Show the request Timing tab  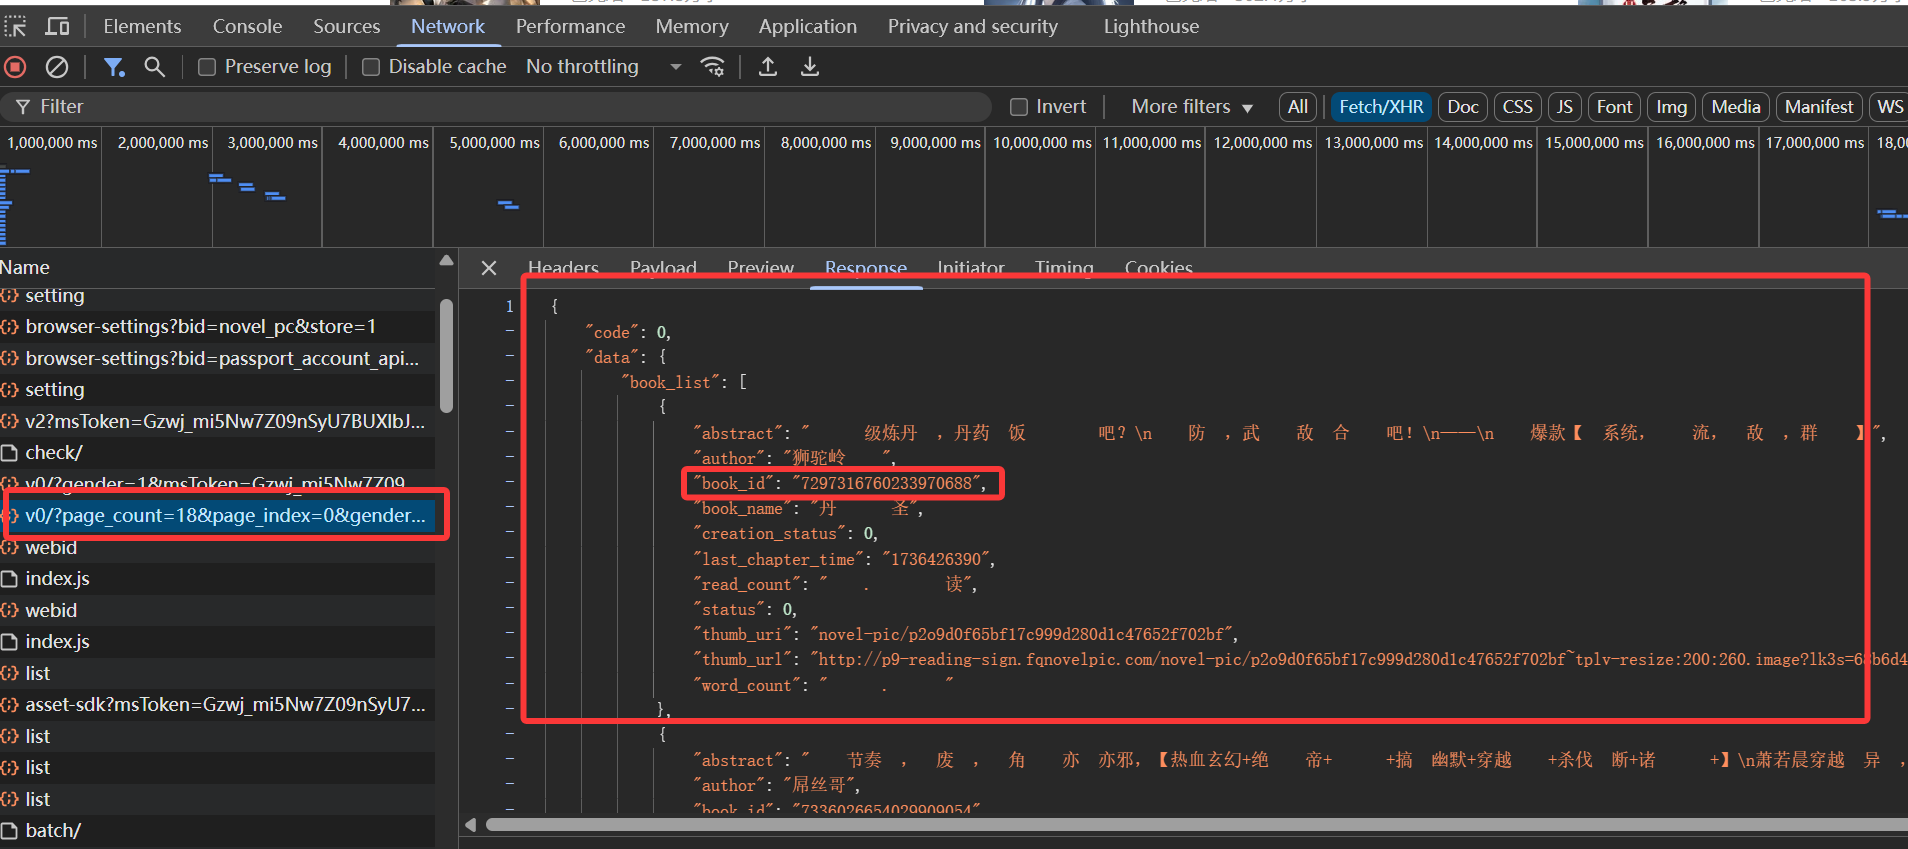coord(1064,268)
